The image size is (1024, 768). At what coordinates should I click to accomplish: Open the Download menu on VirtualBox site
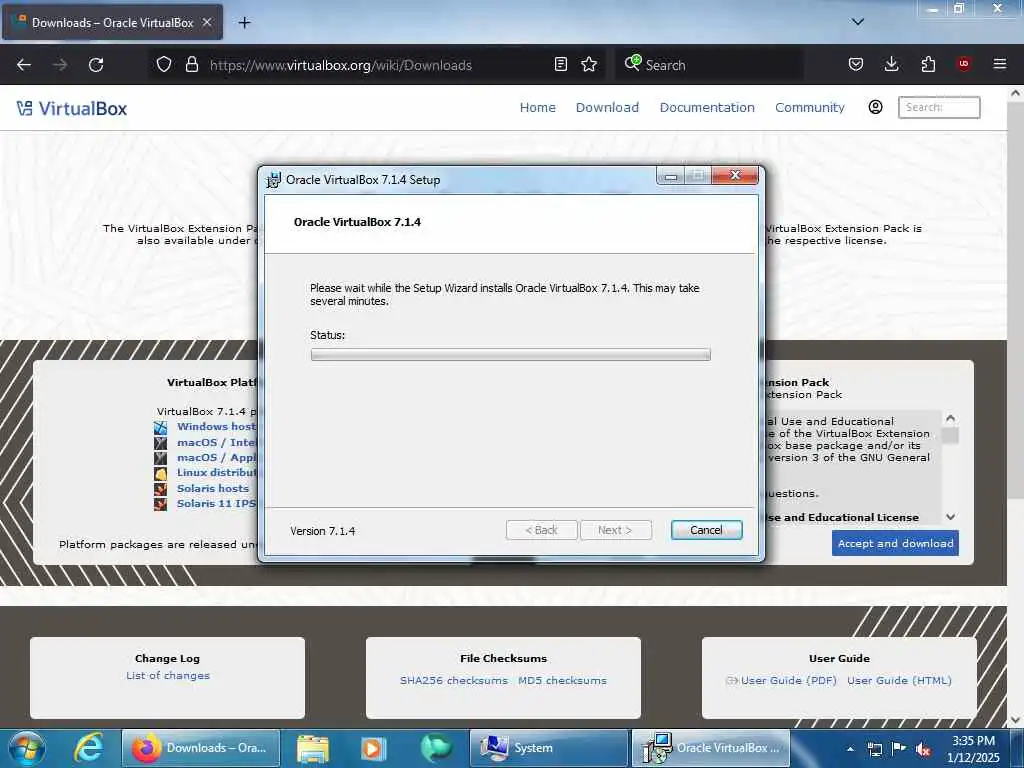(607, 108)
